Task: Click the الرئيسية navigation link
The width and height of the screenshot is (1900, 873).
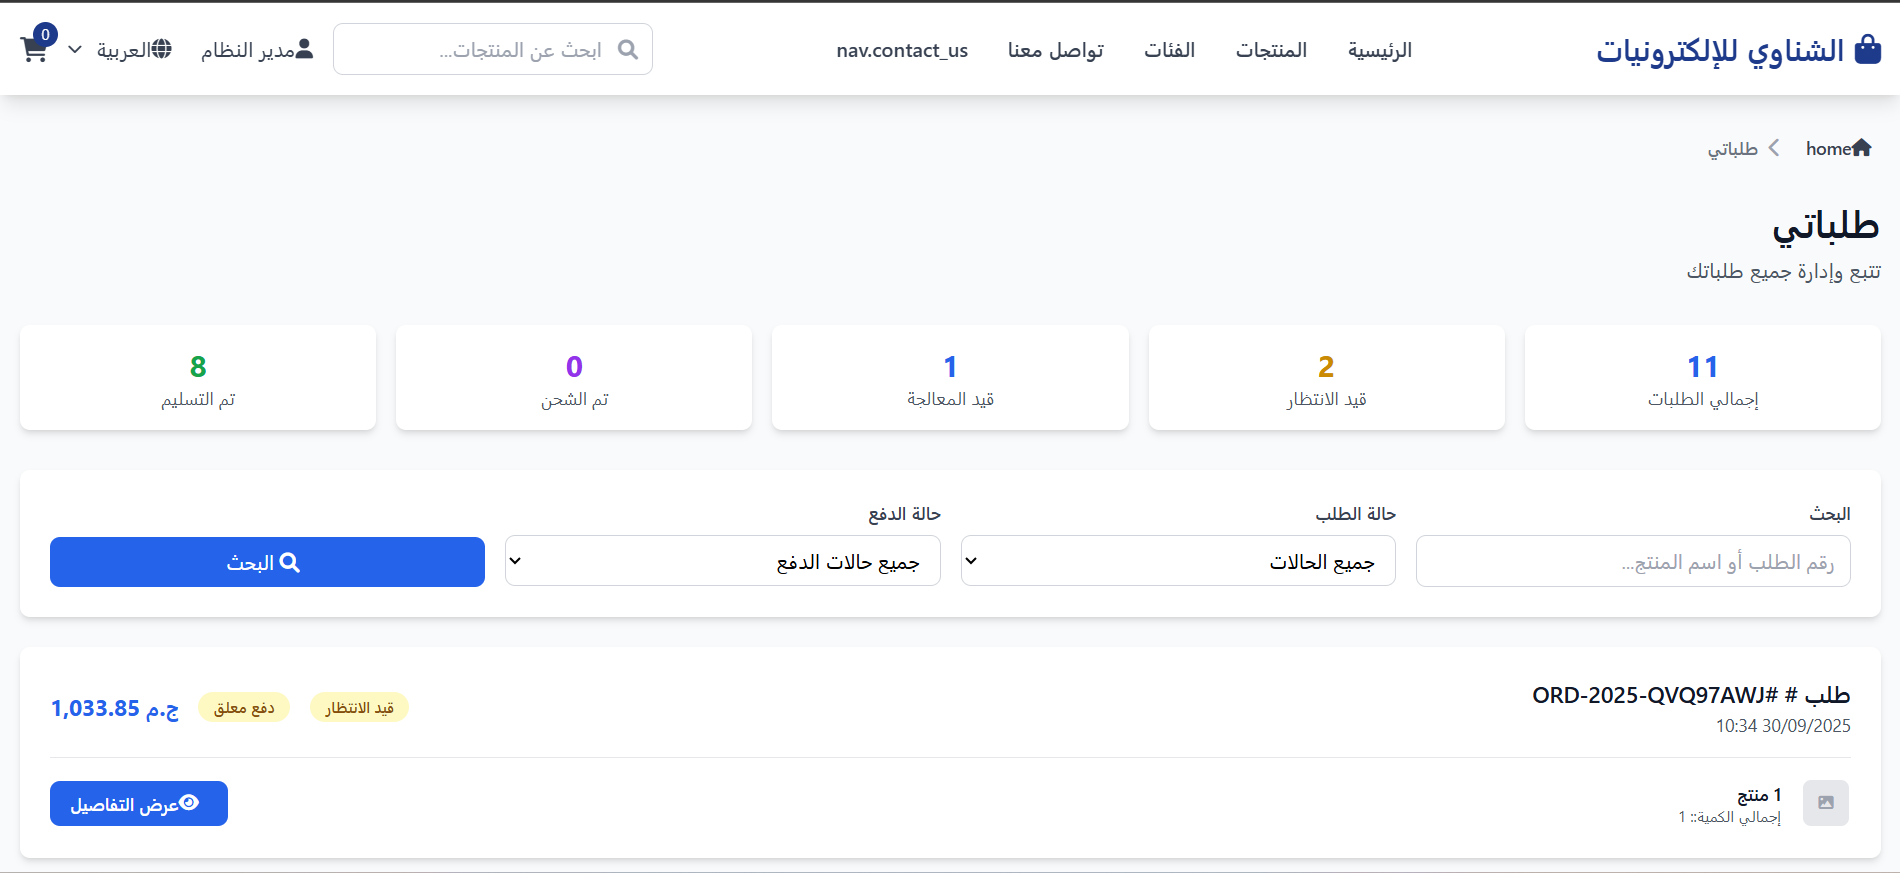Action: click(x=1379, y=50)
